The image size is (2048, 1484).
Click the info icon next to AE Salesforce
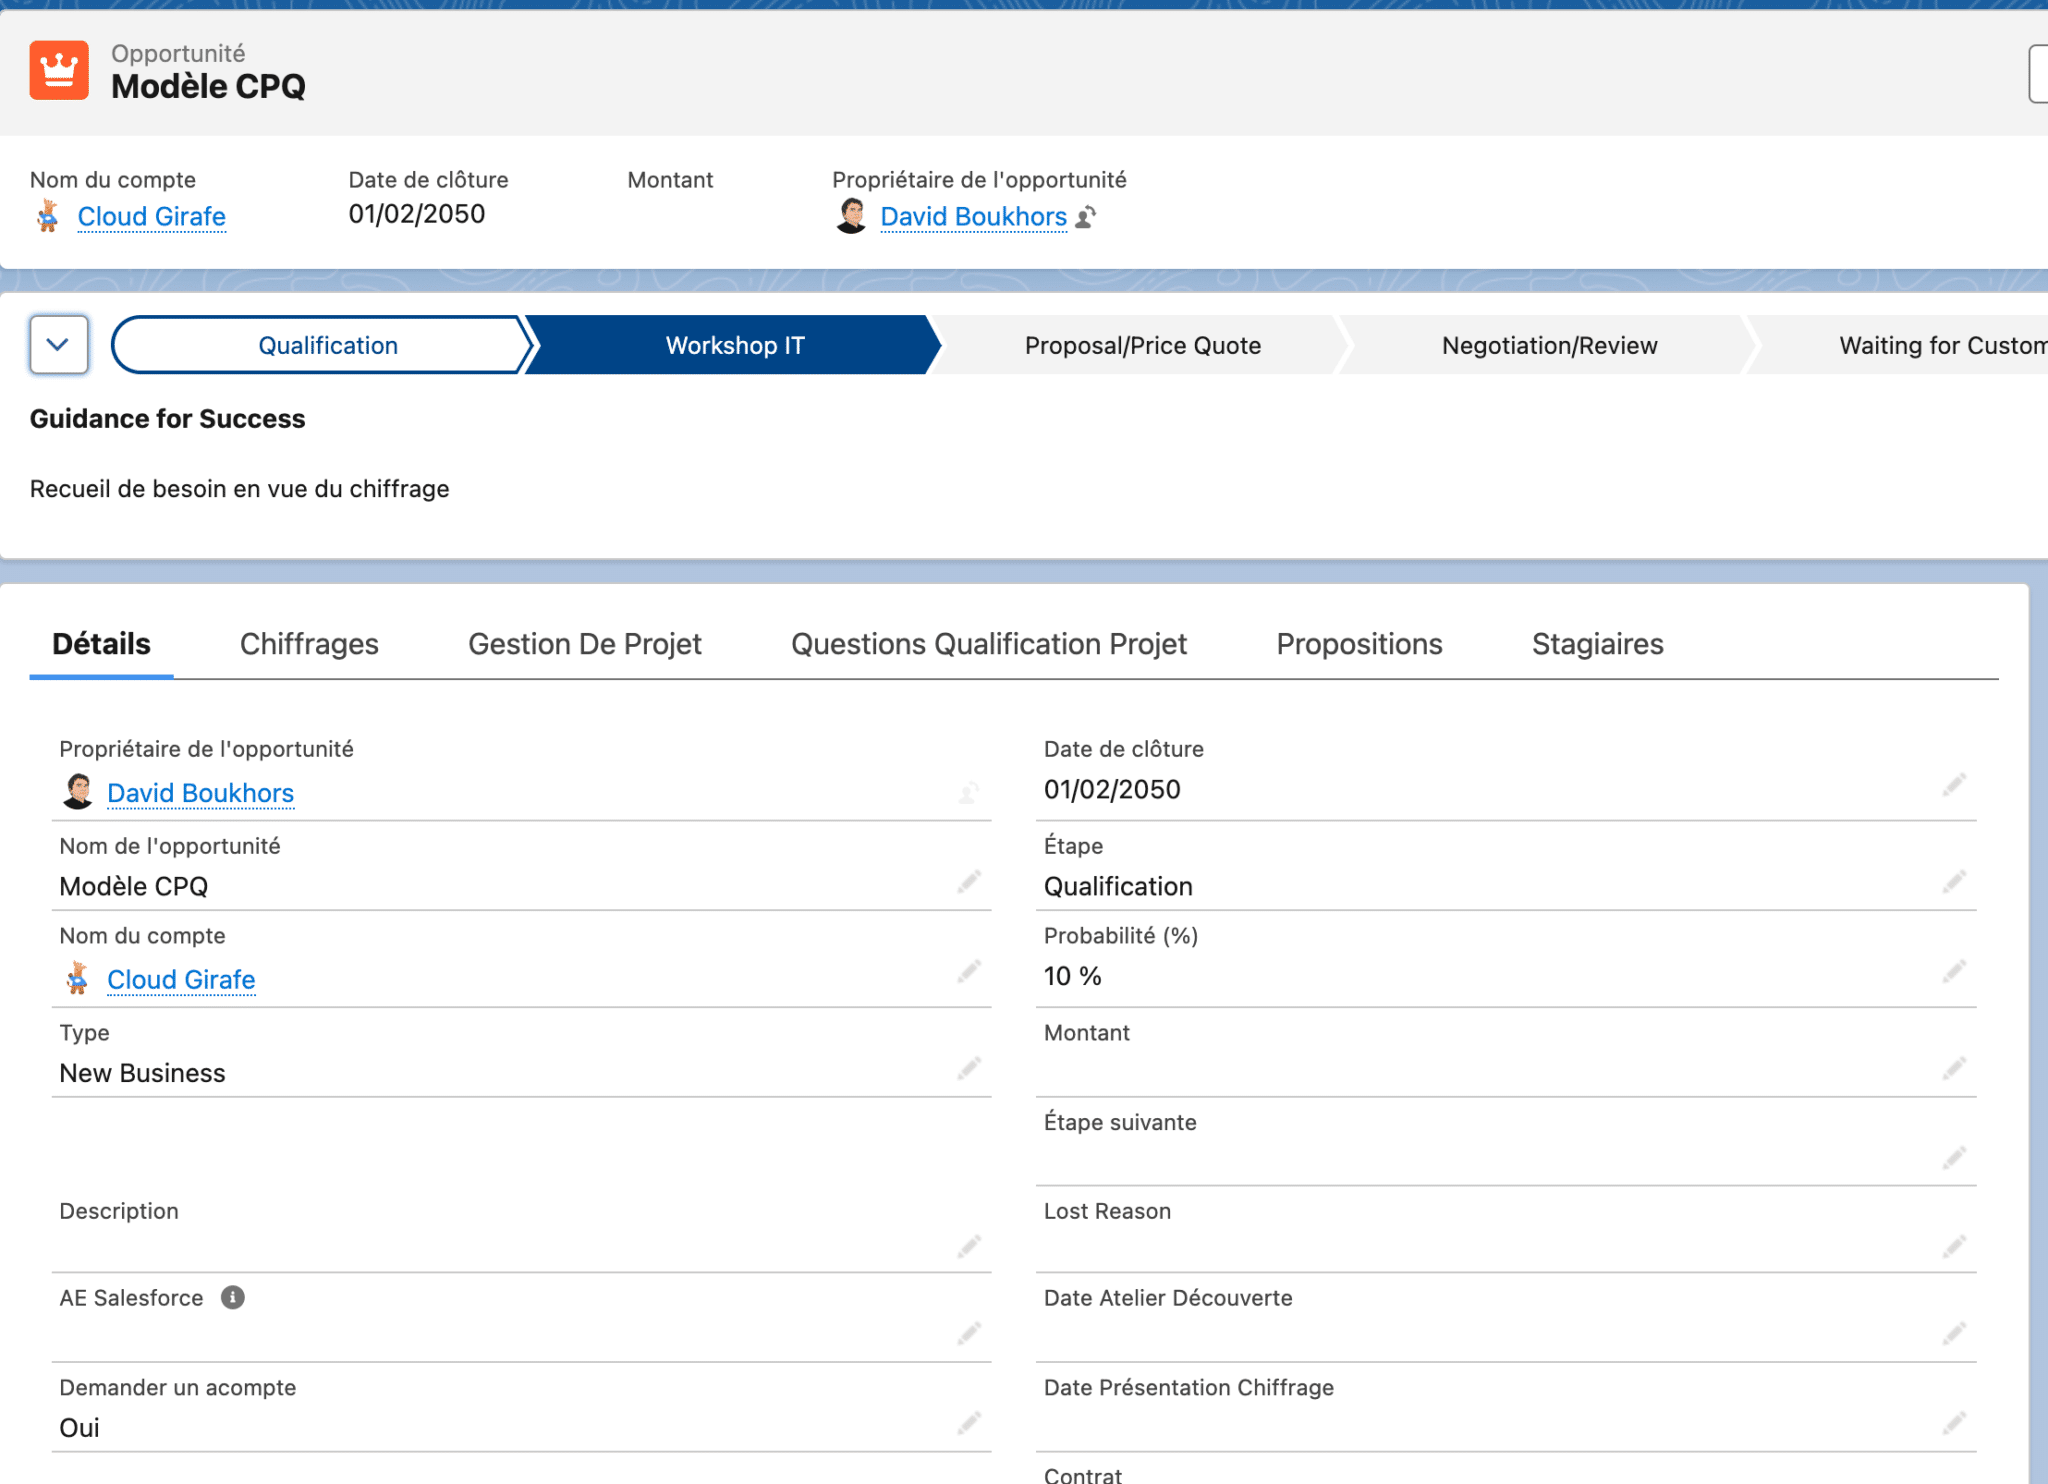click(x=233, y=1297)
